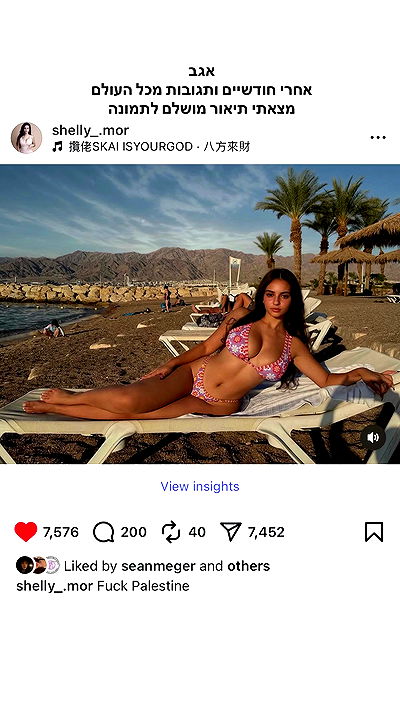Tap the music note icon beside audio track
Viewport: 400px width, 711px height.
click(57, 147)
